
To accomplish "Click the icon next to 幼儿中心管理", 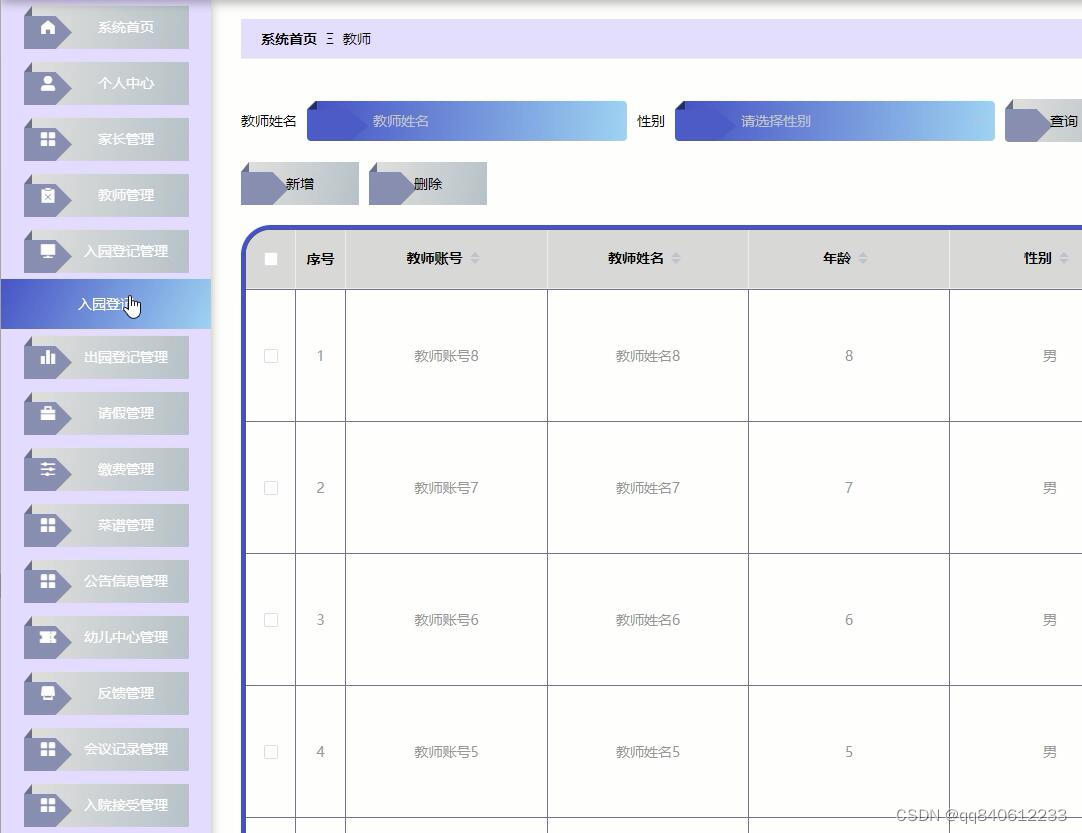I will point(48,637).
